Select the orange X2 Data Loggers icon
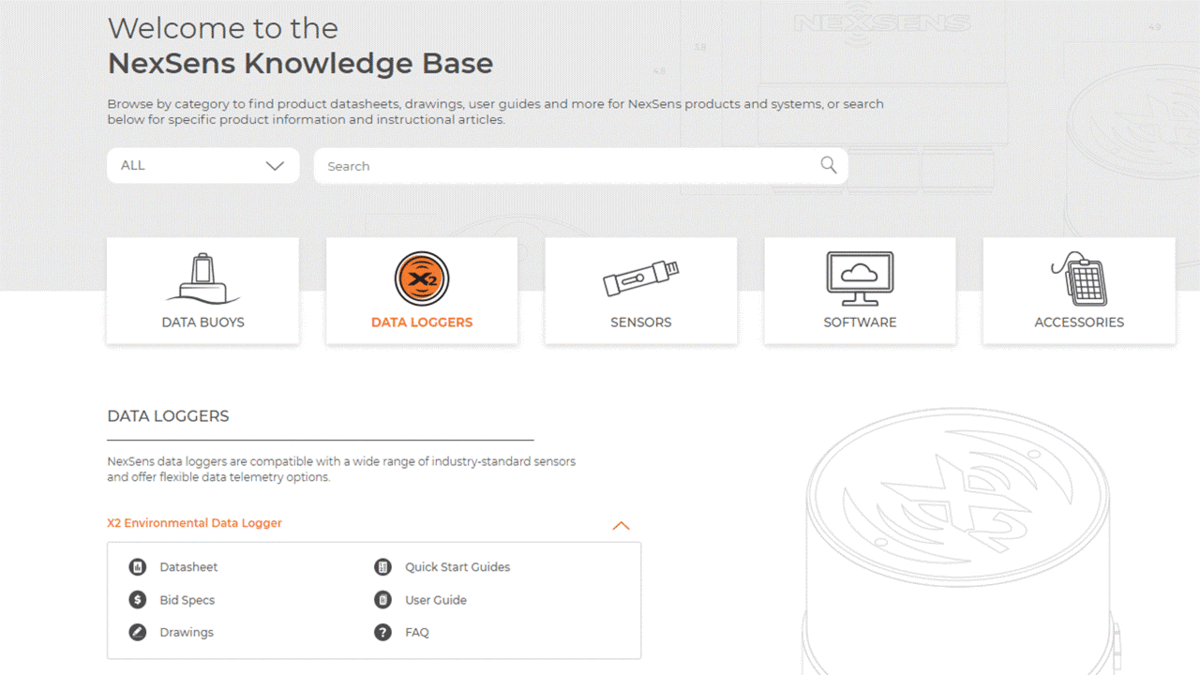This screenshot has height=675, width=1200. (422, 279)
